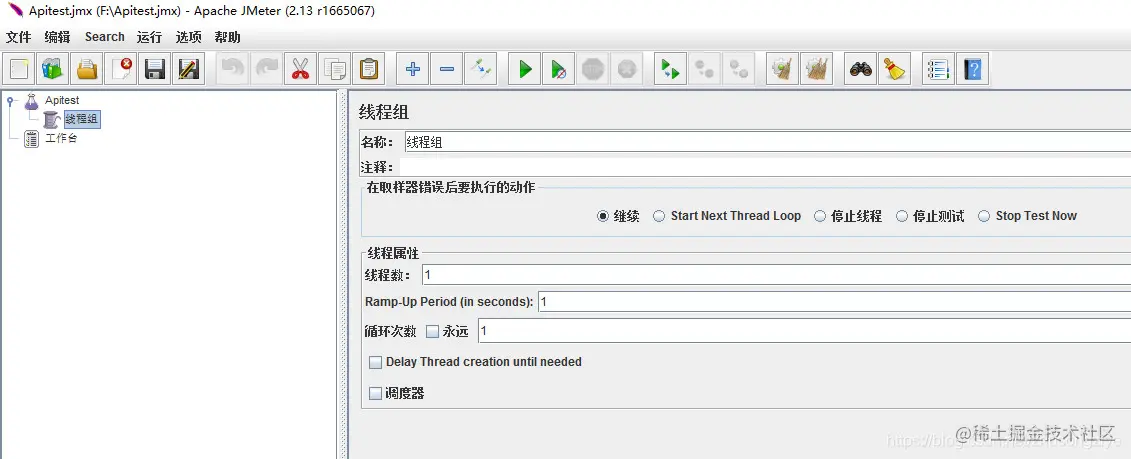Start the test with green Play icon
This screenshot has width=1131, height=459.
524,69
